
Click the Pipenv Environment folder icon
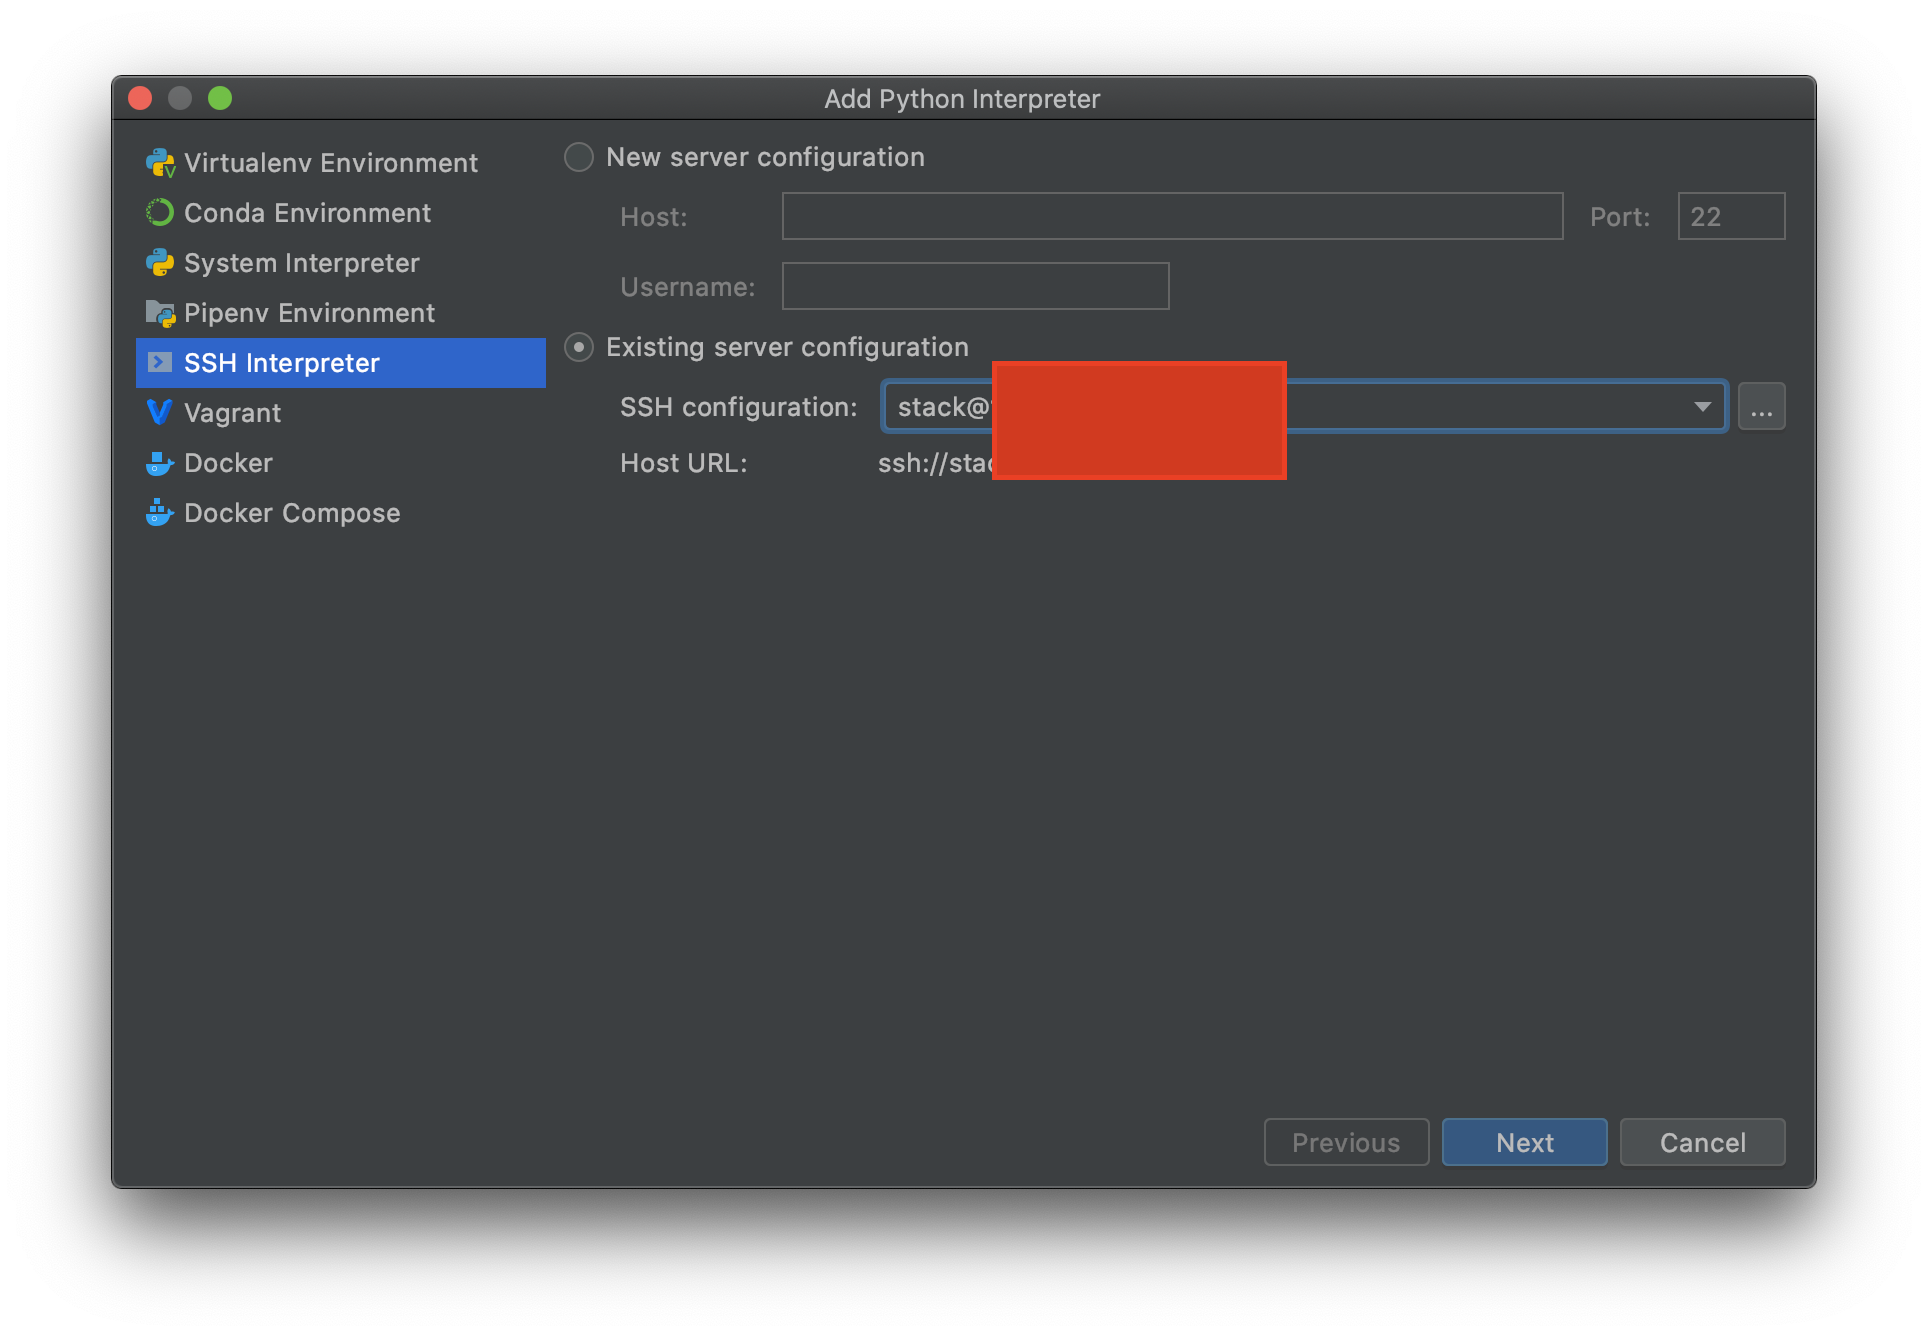(x=160, y=313)
